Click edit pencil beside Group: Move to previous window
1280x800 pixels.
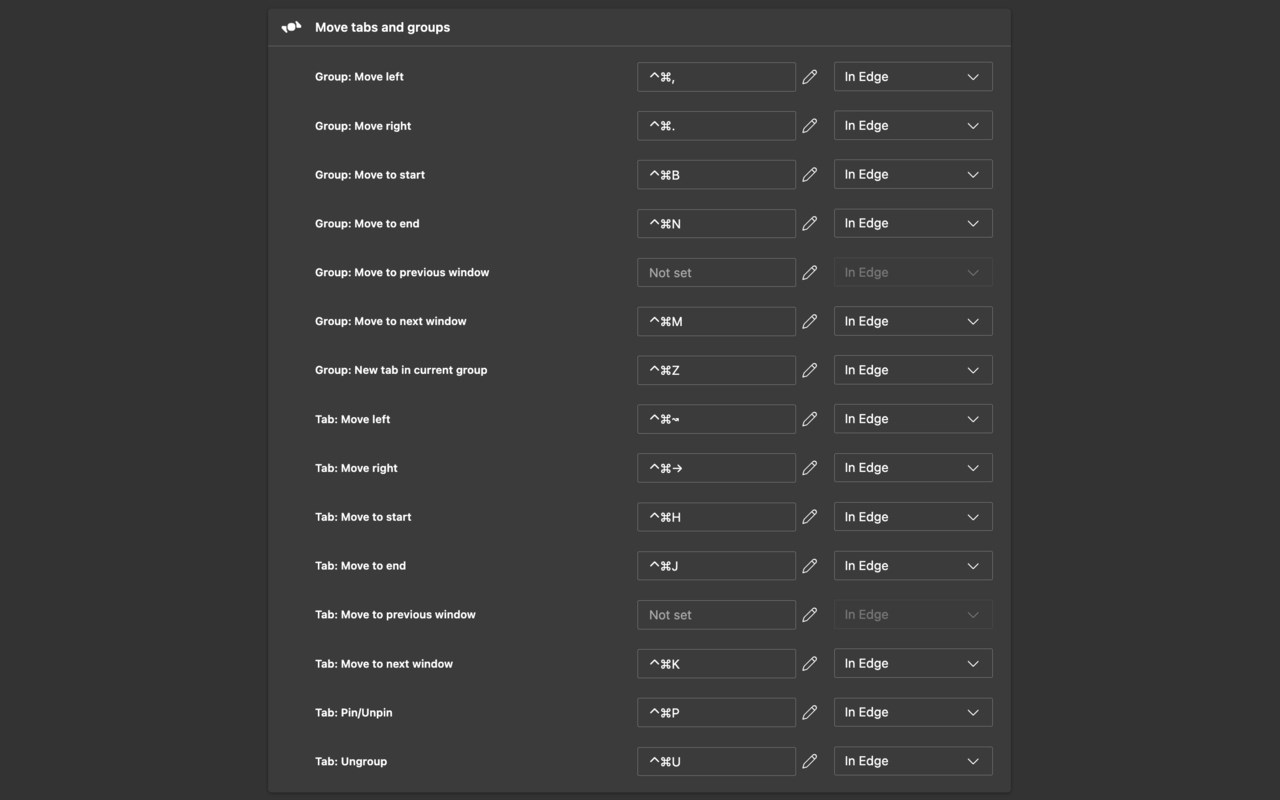(x=810, y=272)
